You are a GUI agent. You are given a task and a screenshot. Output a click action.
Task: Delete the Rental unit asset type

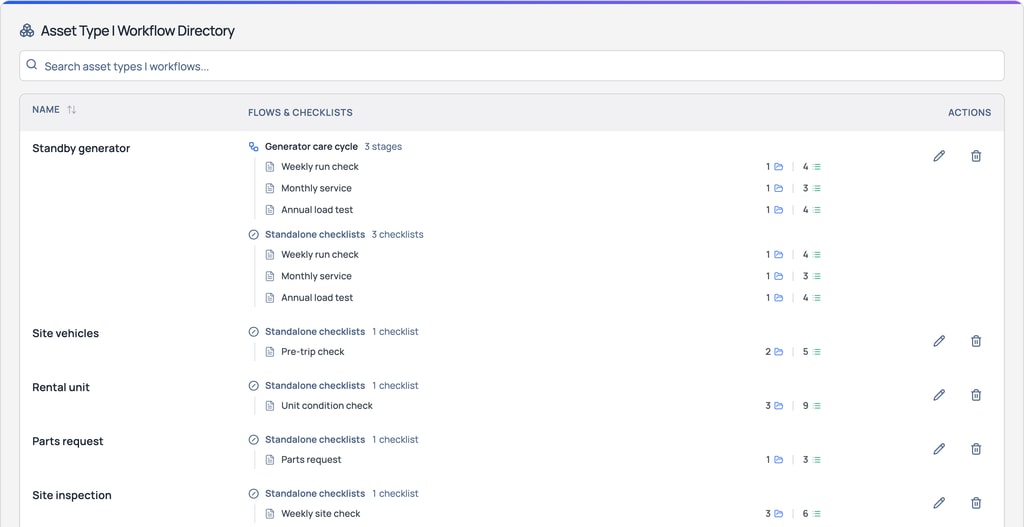coord(976,394)
